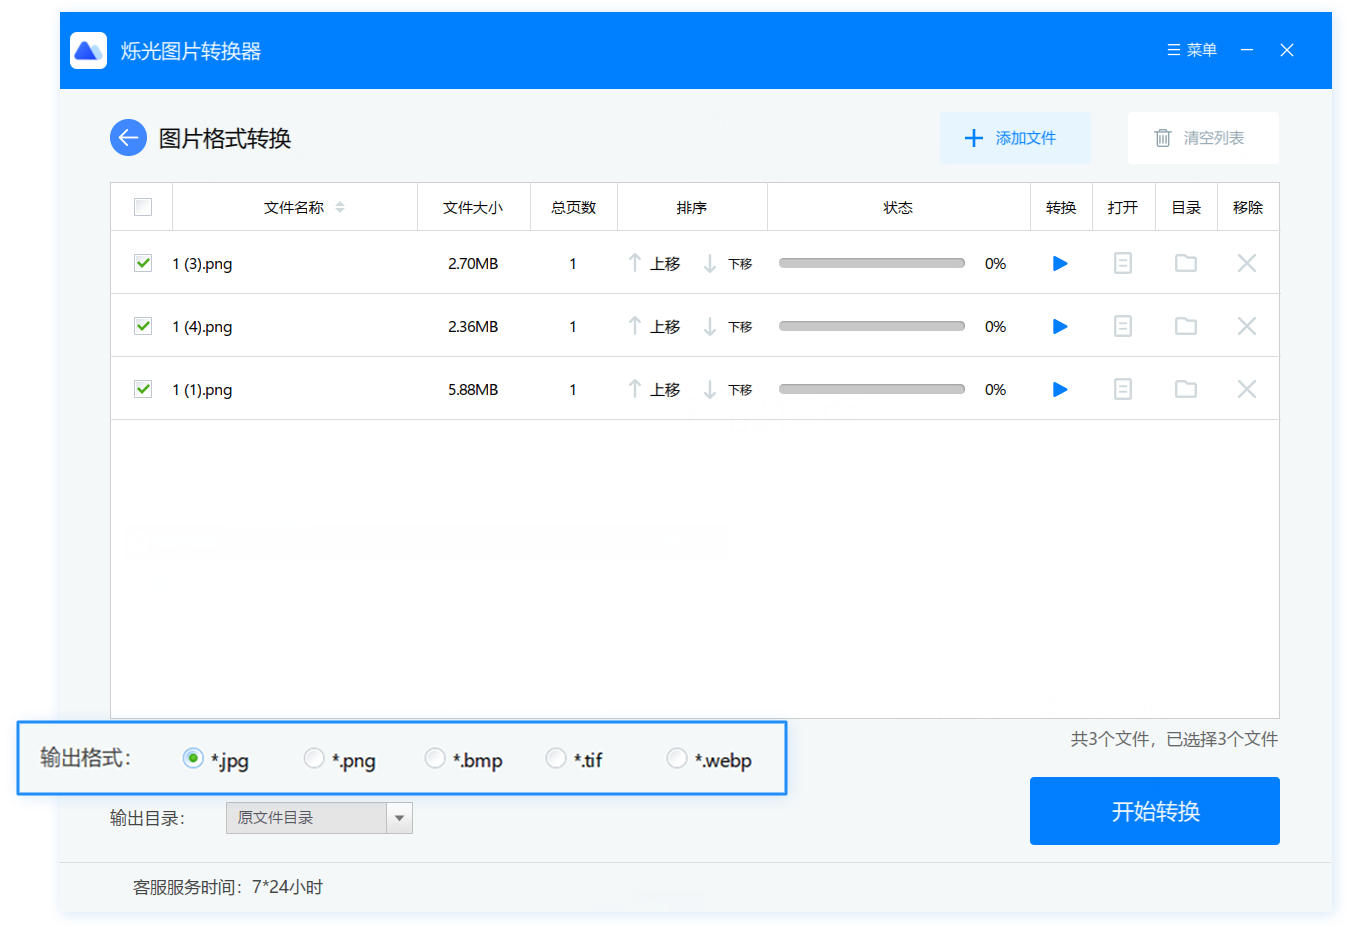This screenshot has width=1347, height=927.
Task: Open converted file for 1 (4).png
Action: pyautogui.click(x=1122, y=327)
